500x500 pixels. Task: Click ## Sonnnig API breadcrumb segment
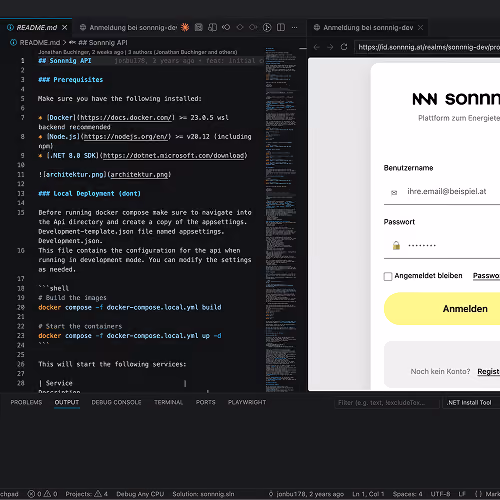pyautogui.click(x=103, y=43)
